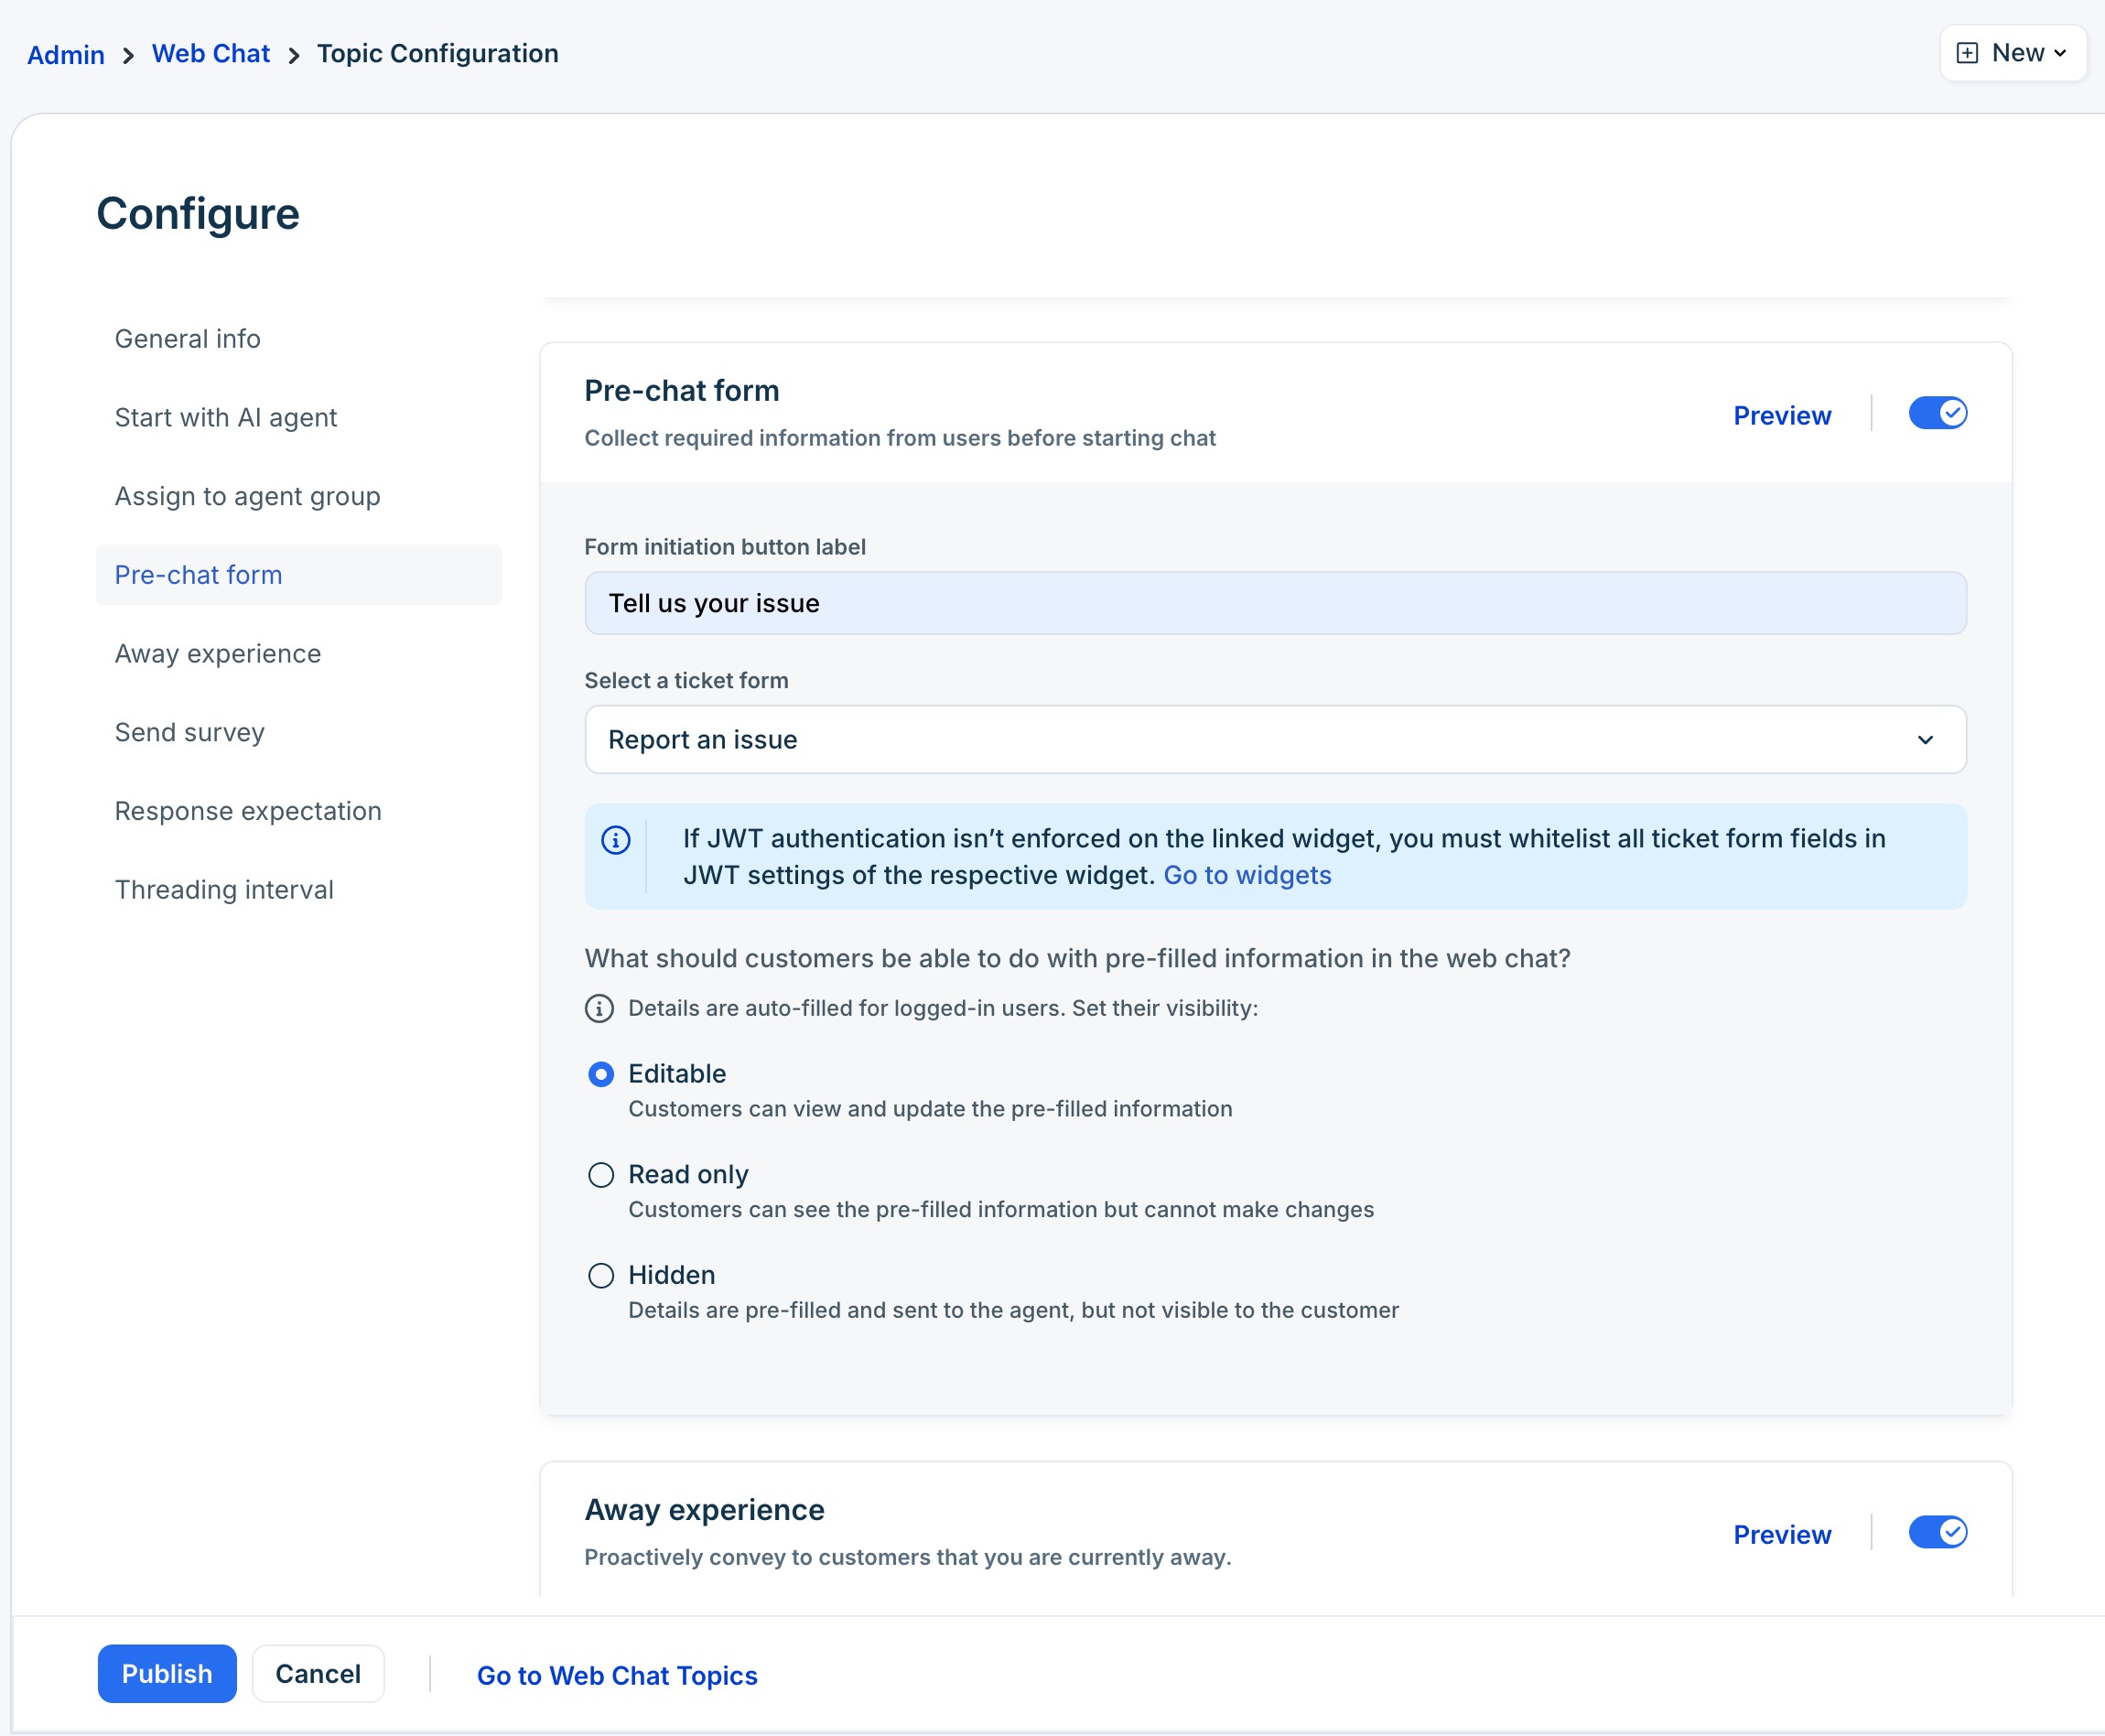The width and height of the screenshot is (2105, 1736).
Task: Click the info icon beside auto-filled details
Action: click(x=599, y=1008)
